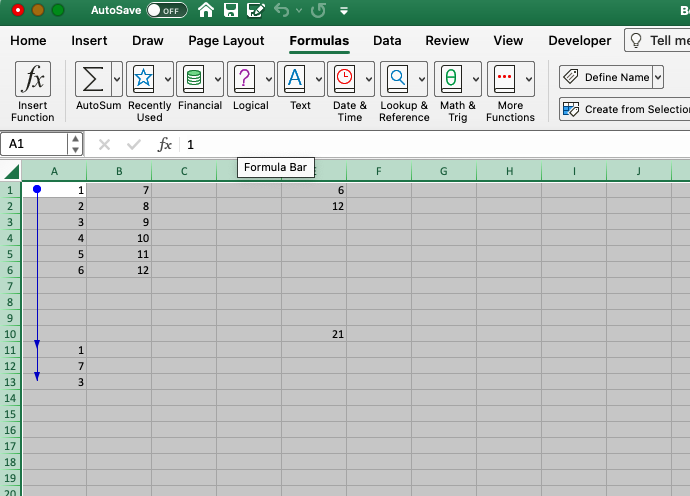Open Lookup & Reference functions icon
Image resolution: width=690 pixels, height=496 pixels.
click(x=398, y=79)
